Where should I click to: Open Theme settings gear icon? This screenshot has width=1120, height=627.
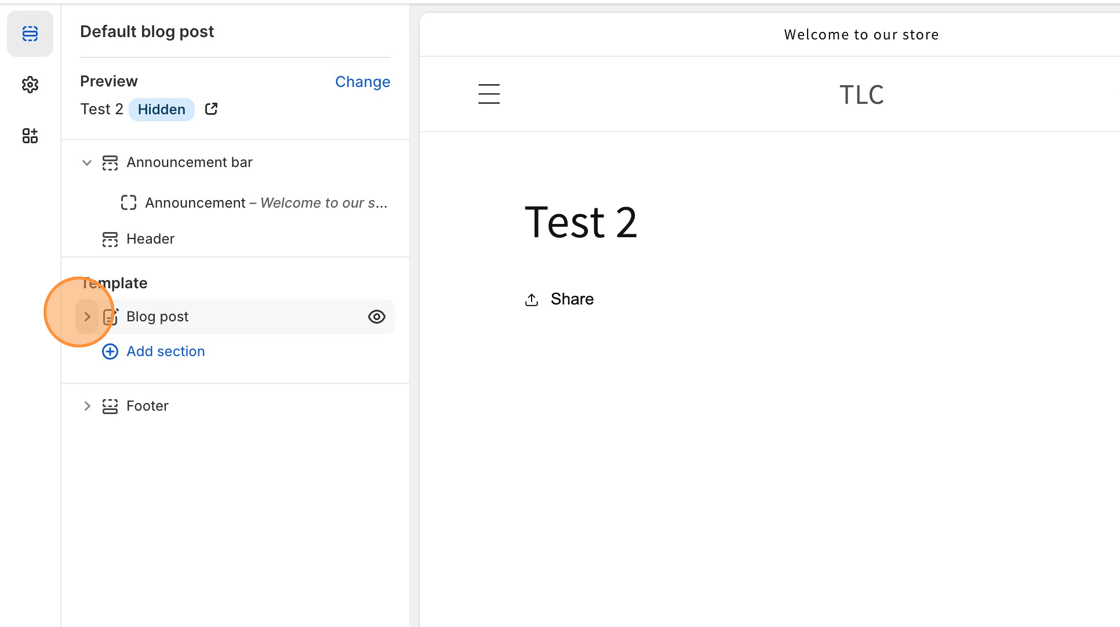click(x=30, y=85)
